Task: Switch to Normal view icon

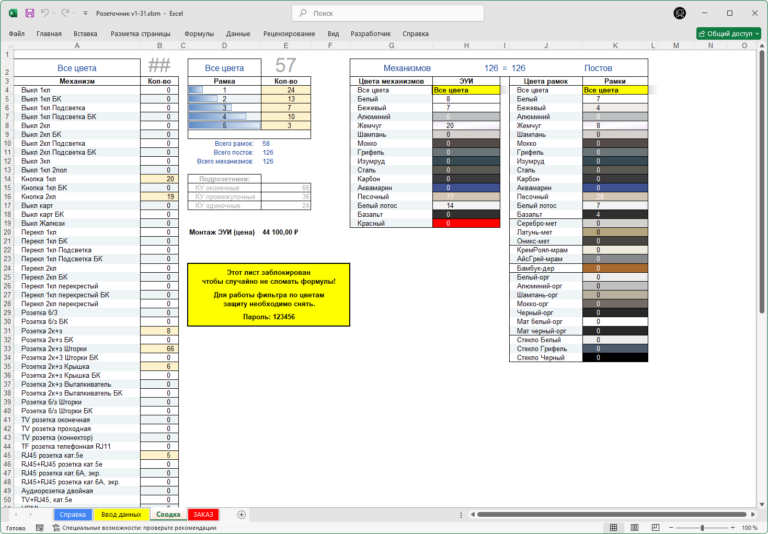Action: (x=613, y=528)
